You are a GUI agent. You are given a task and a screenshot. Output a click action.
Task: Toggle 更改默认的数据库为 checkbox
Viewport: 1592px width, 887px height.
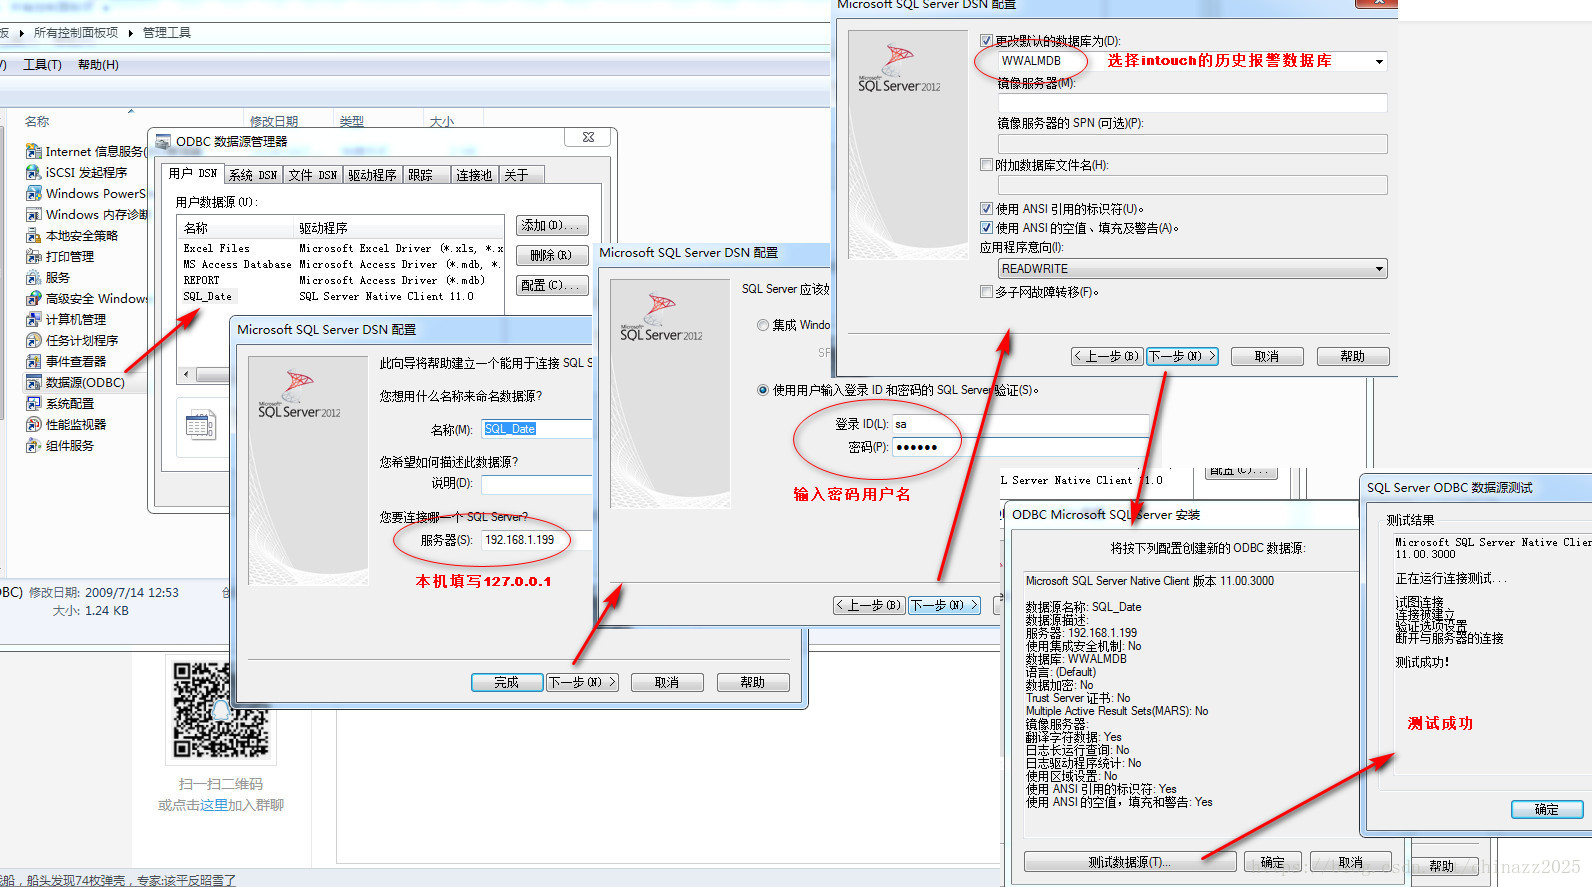click(986, 41)
